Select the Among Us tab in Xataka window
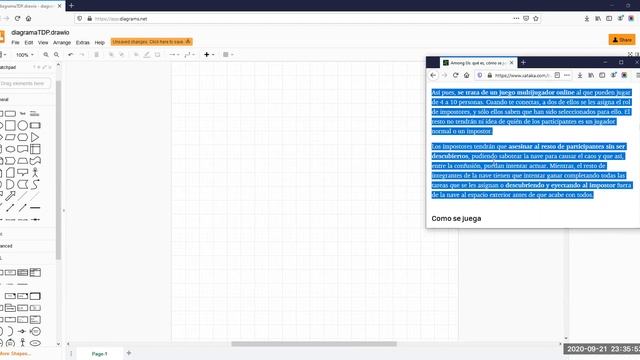The image size is (640, 360). [478, 63]
